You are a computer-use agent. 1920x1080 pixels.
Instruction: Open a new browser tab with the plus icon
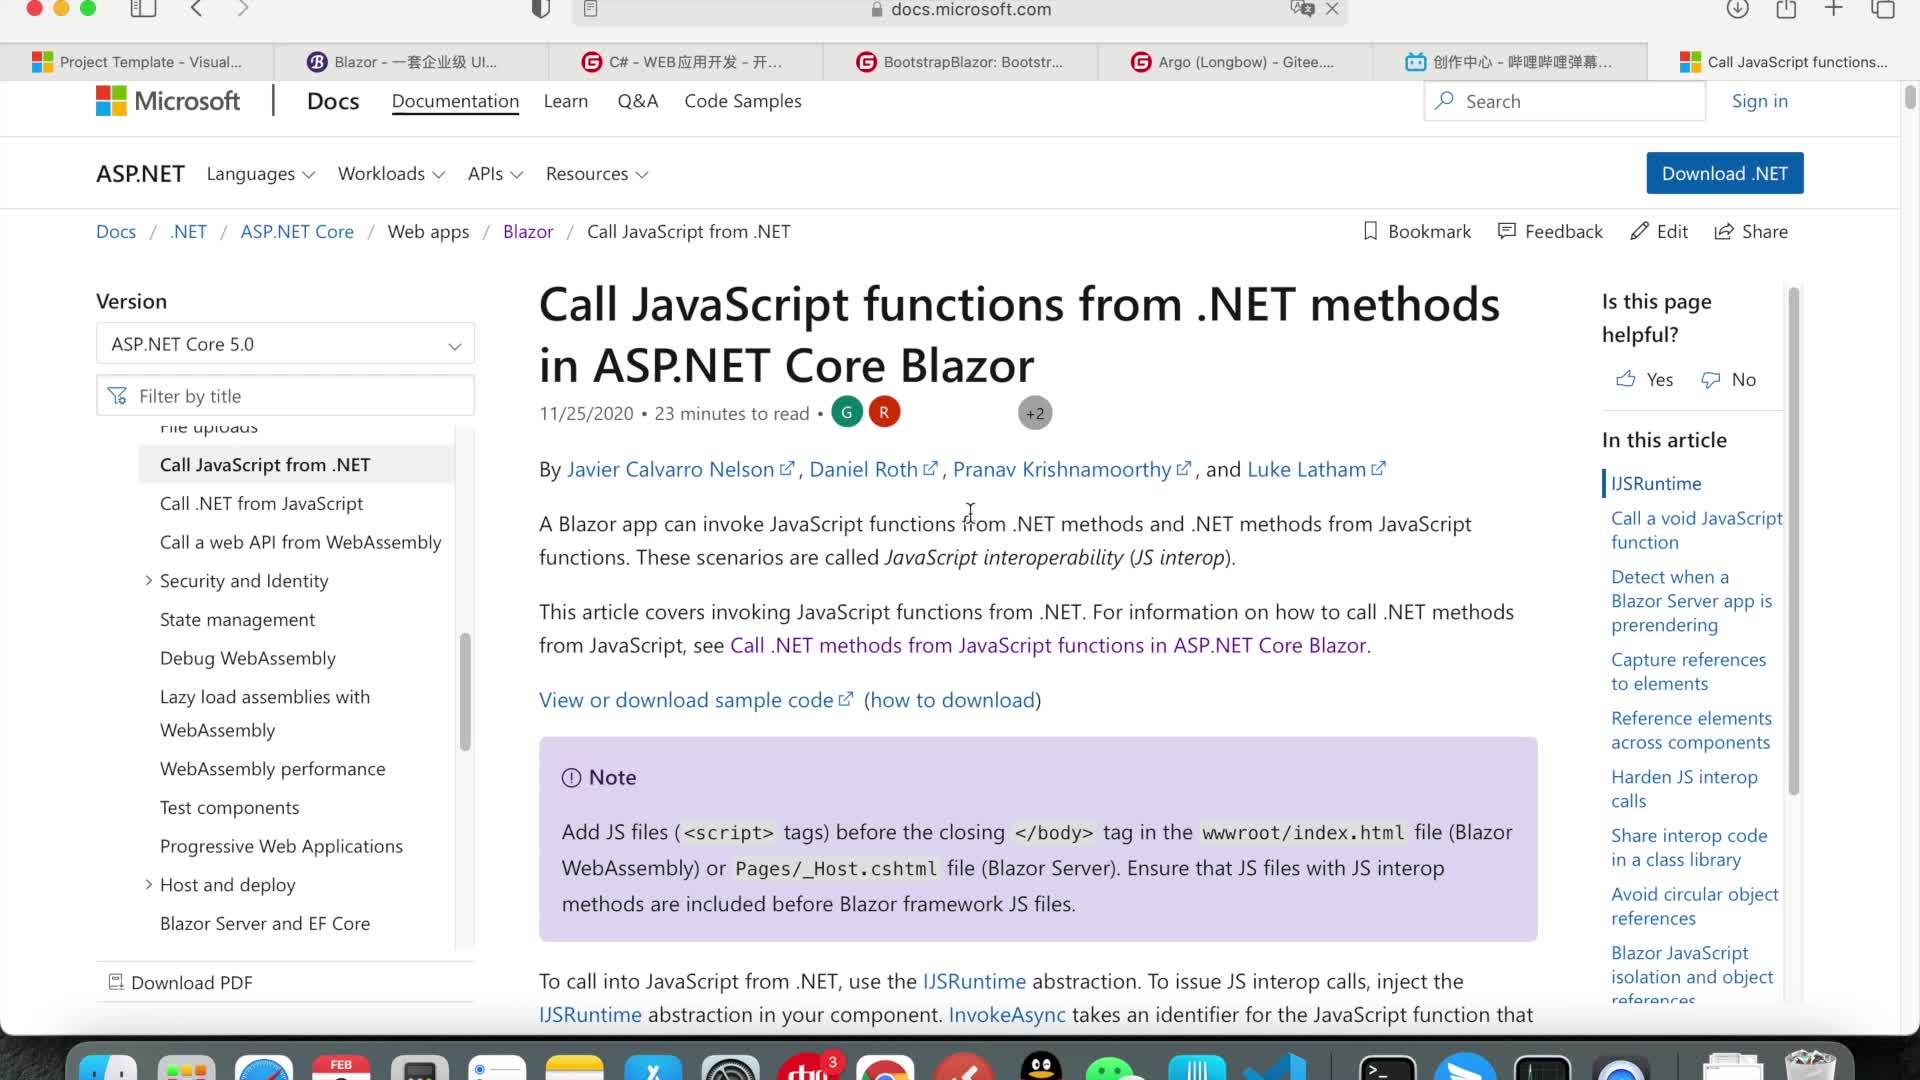[x=1833, y=9]
